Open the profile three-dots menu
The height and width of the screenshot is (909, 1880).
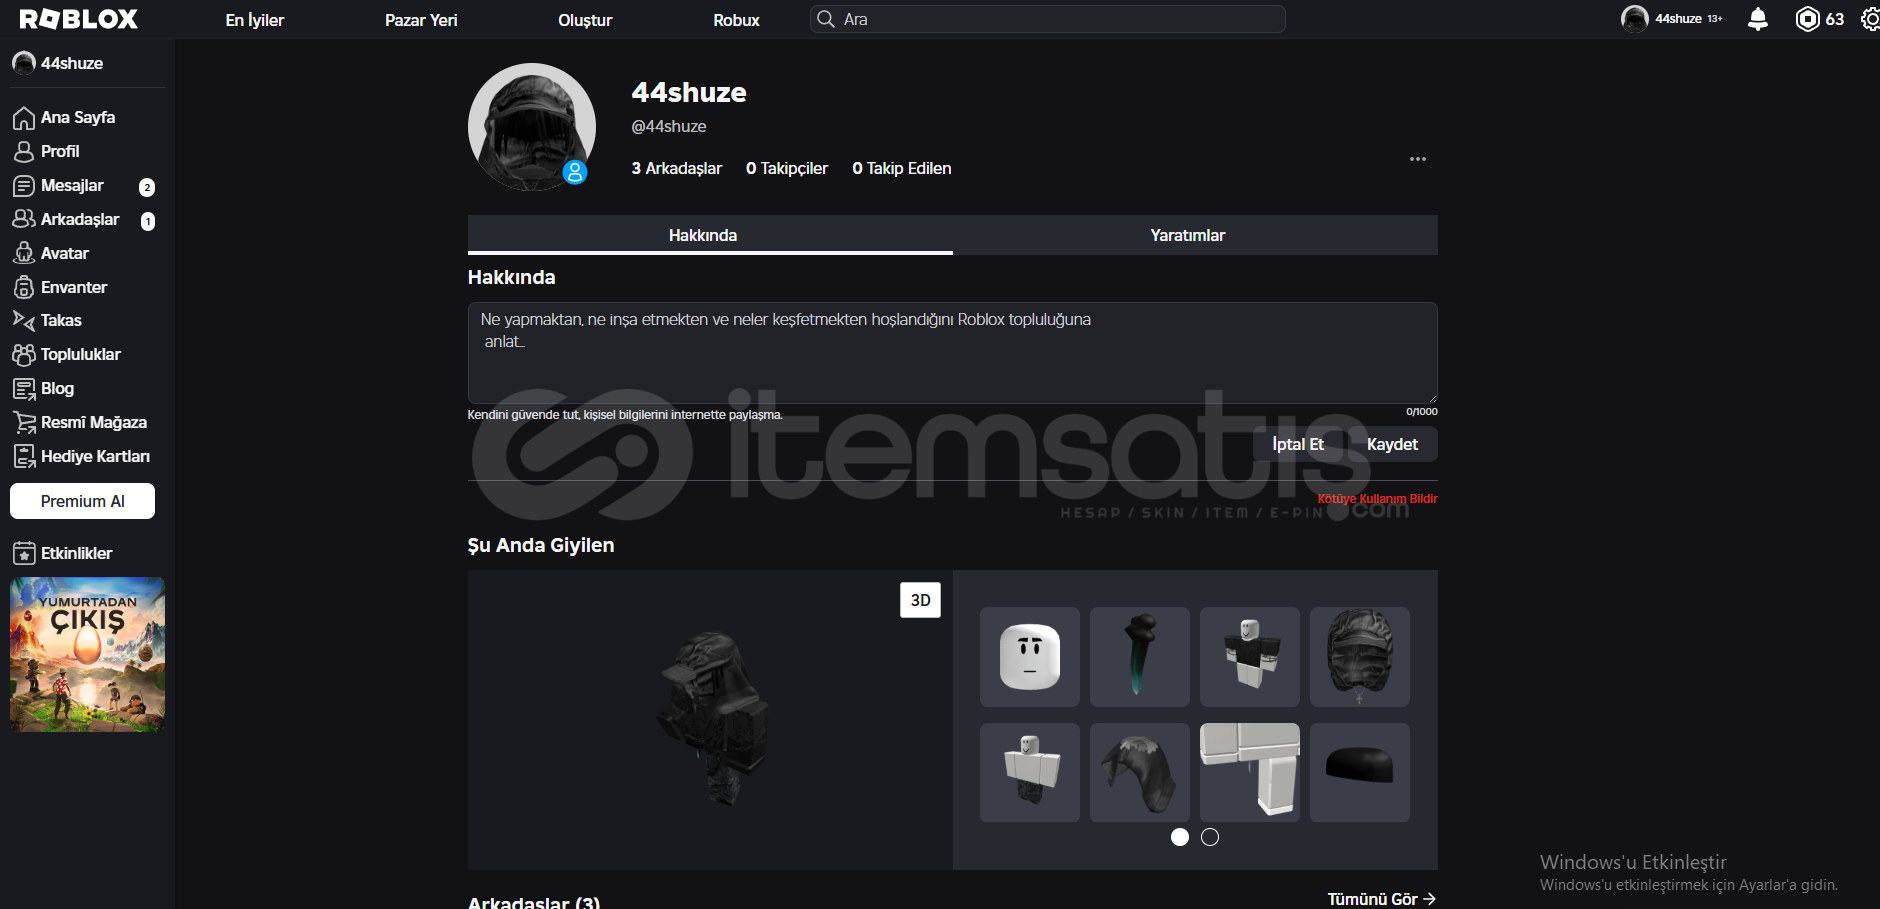[1418, 159]
